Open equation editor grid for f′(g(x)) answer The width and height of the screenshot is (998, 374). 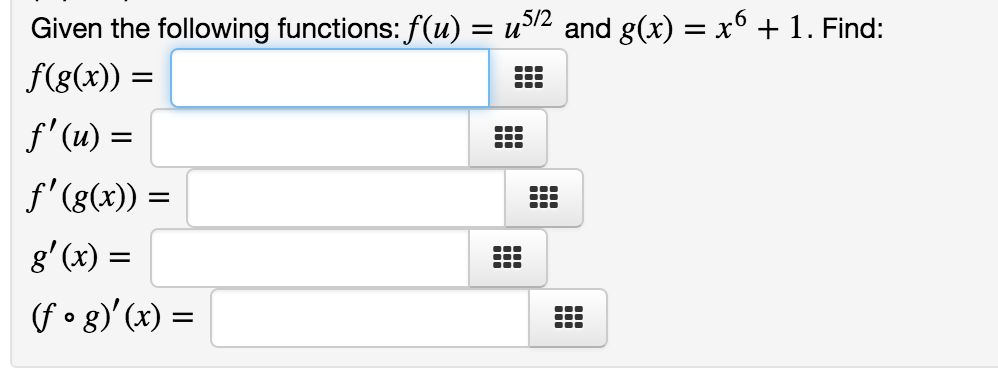[544, 197]
